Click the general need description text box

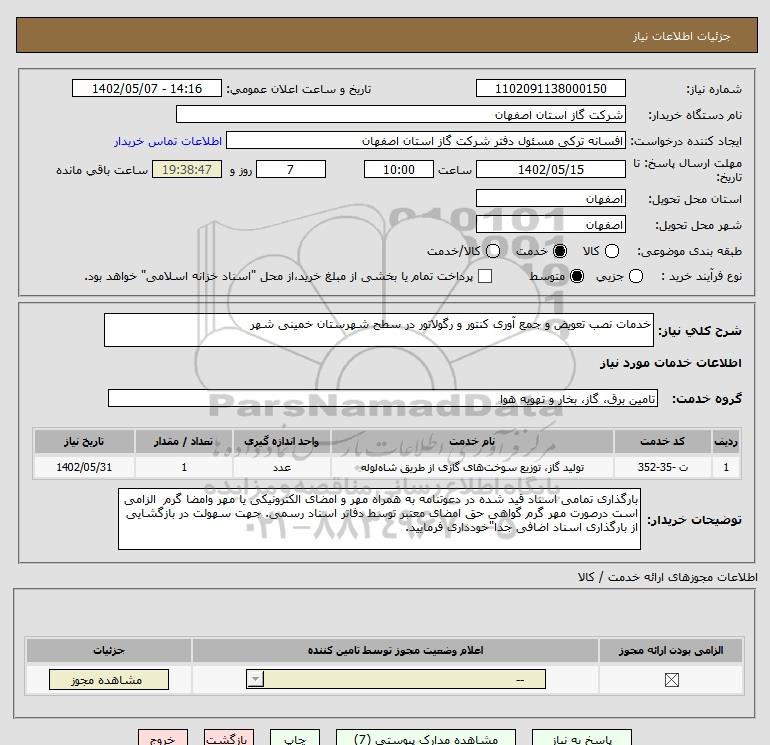pos(379,330)
